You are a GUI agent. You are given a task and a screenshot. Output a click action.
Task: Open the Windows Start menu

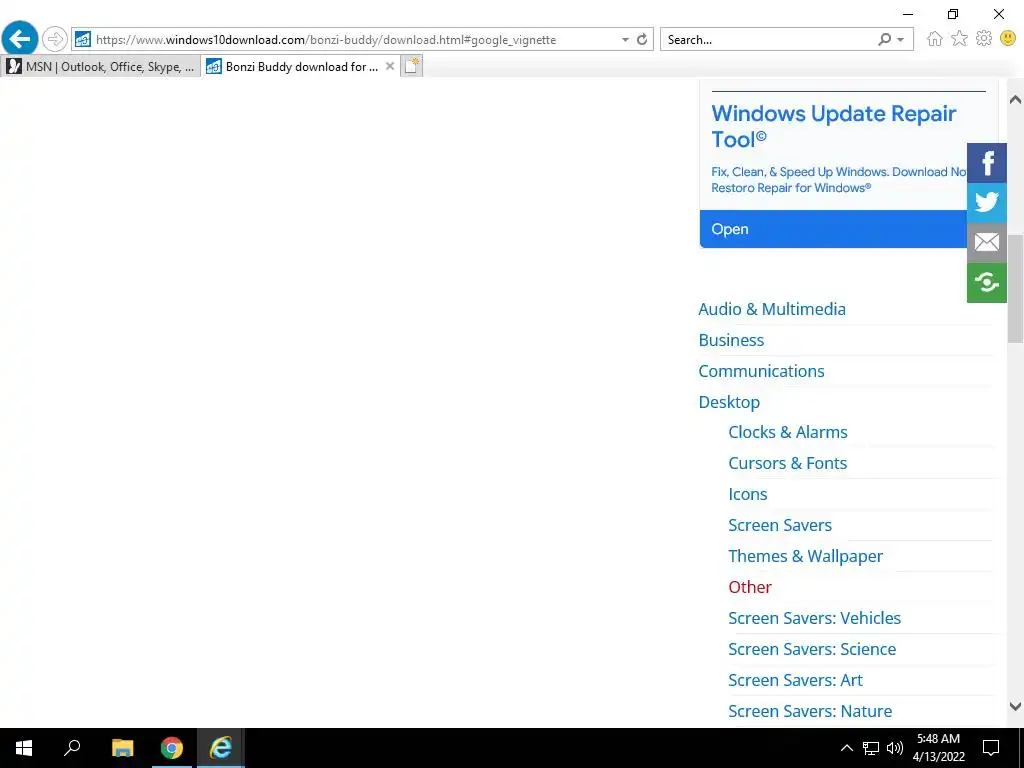(x=24, y=748)
